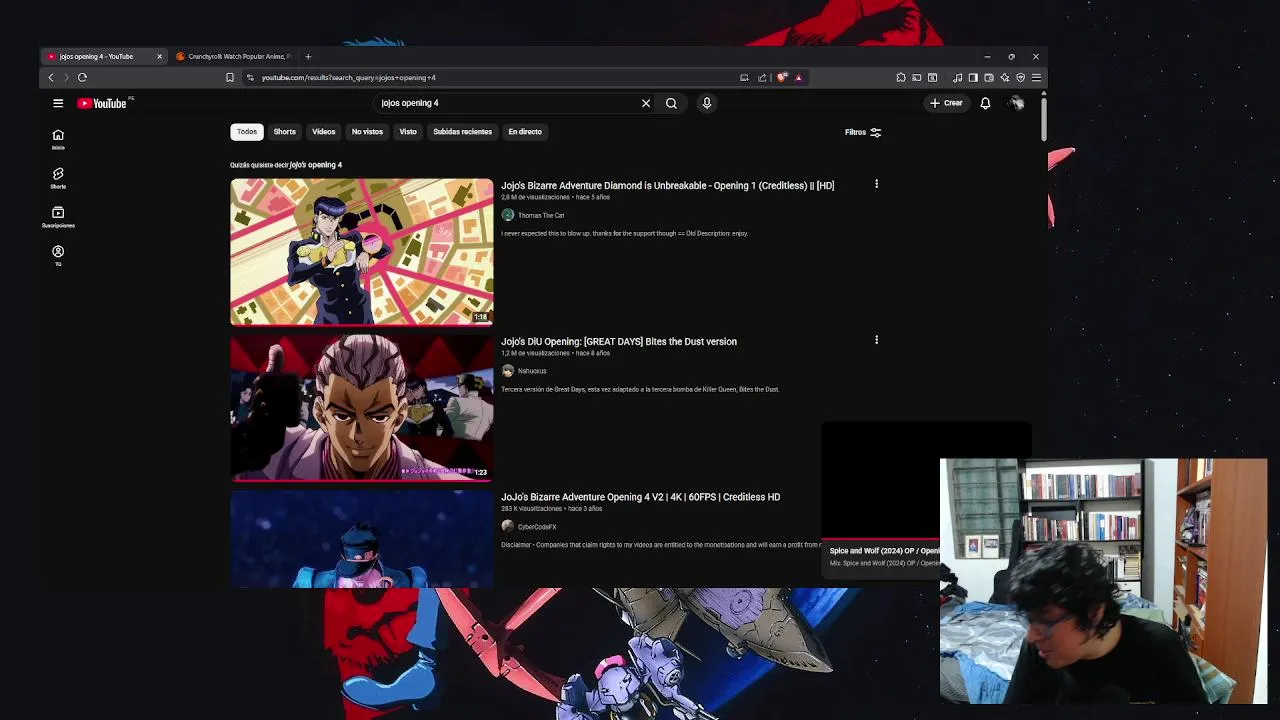Go to the YouTube logo home link

click(x=102, y=103)
